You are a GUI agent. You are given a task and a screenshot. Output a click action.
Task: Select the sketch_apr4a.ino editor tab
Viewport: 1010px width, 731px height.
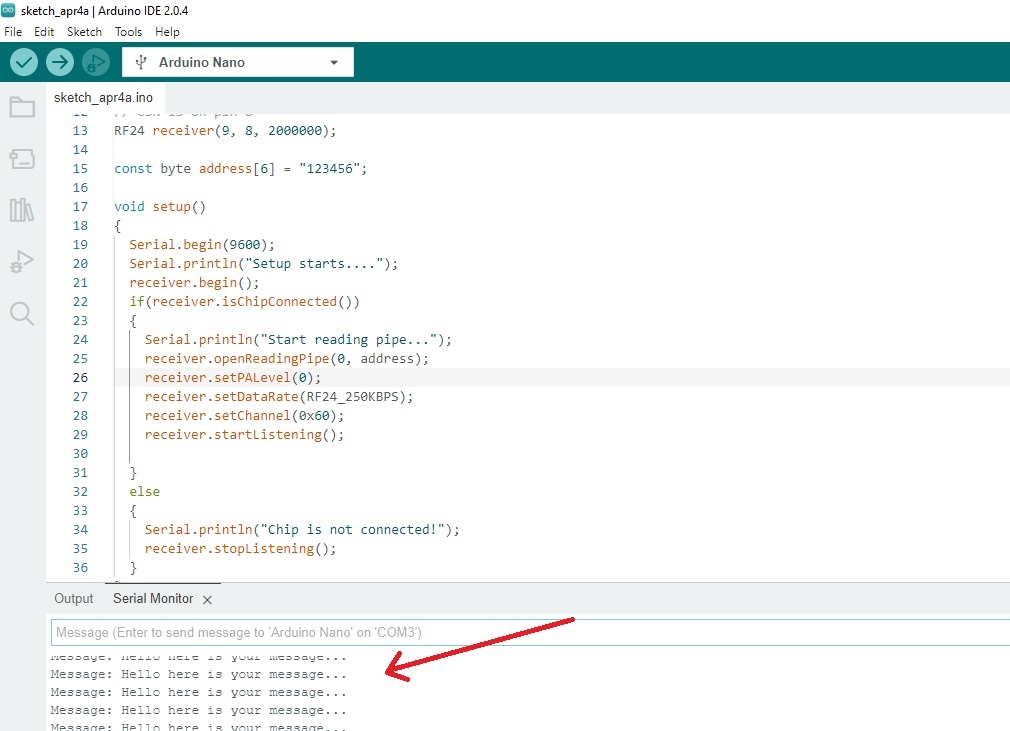[x=104, y=97]
